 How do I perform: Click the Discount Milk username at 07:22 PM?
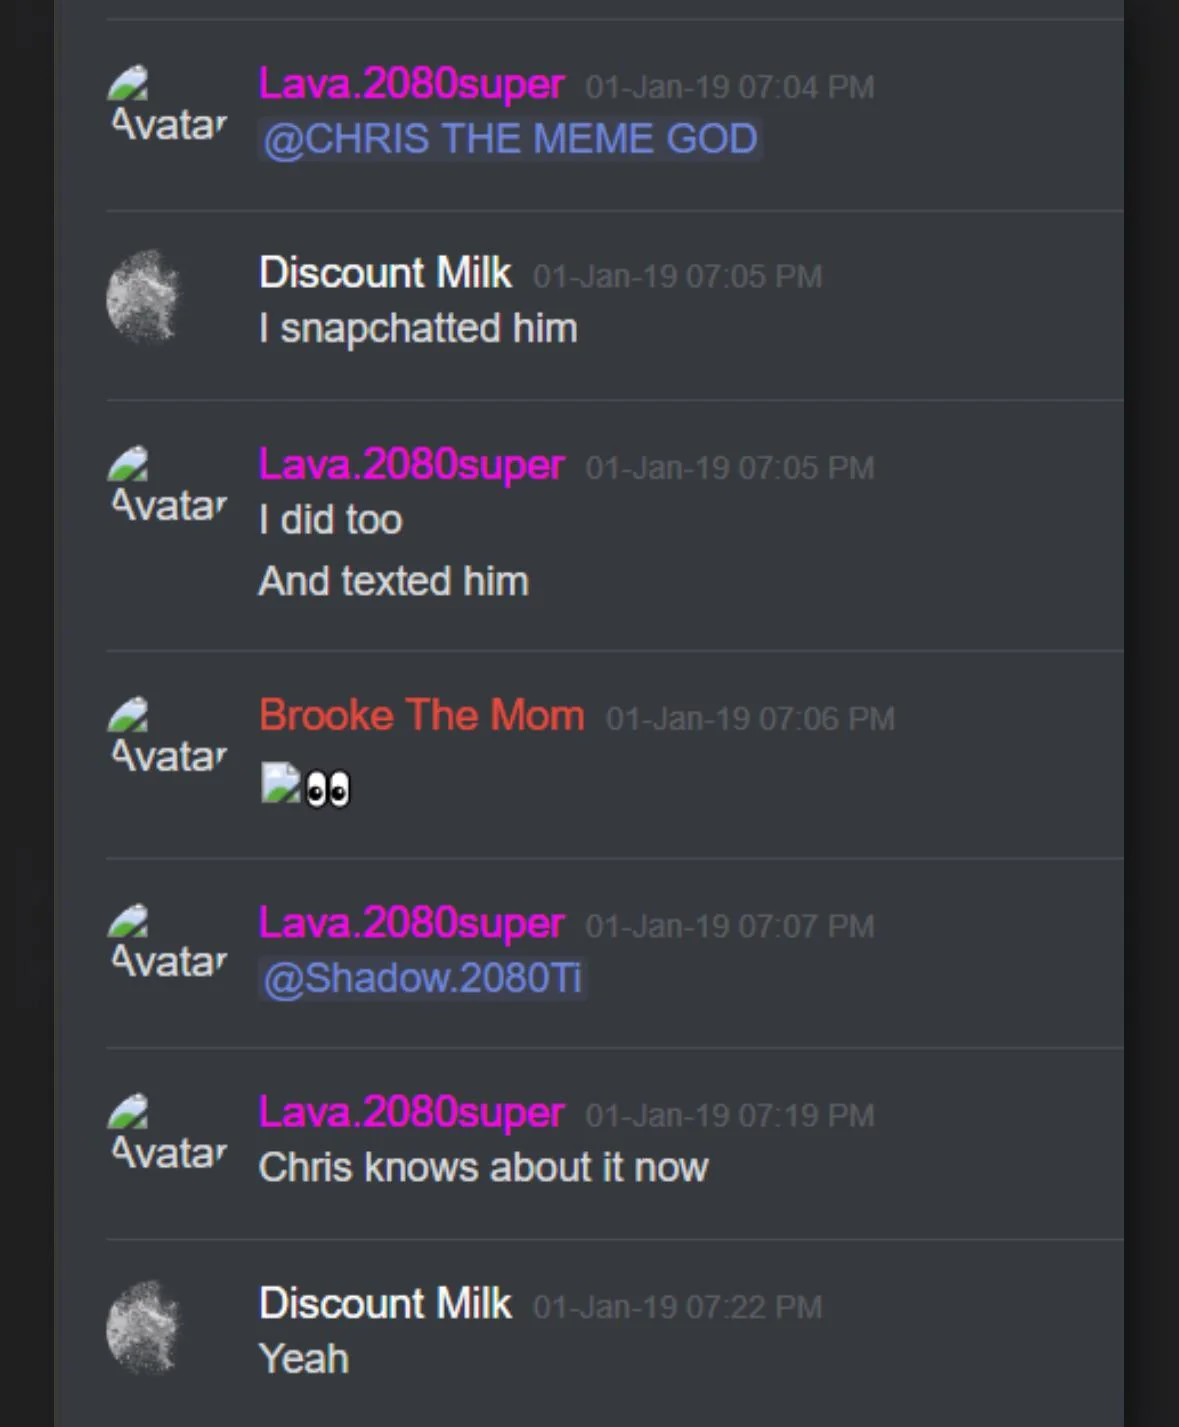coord(385,1304)
